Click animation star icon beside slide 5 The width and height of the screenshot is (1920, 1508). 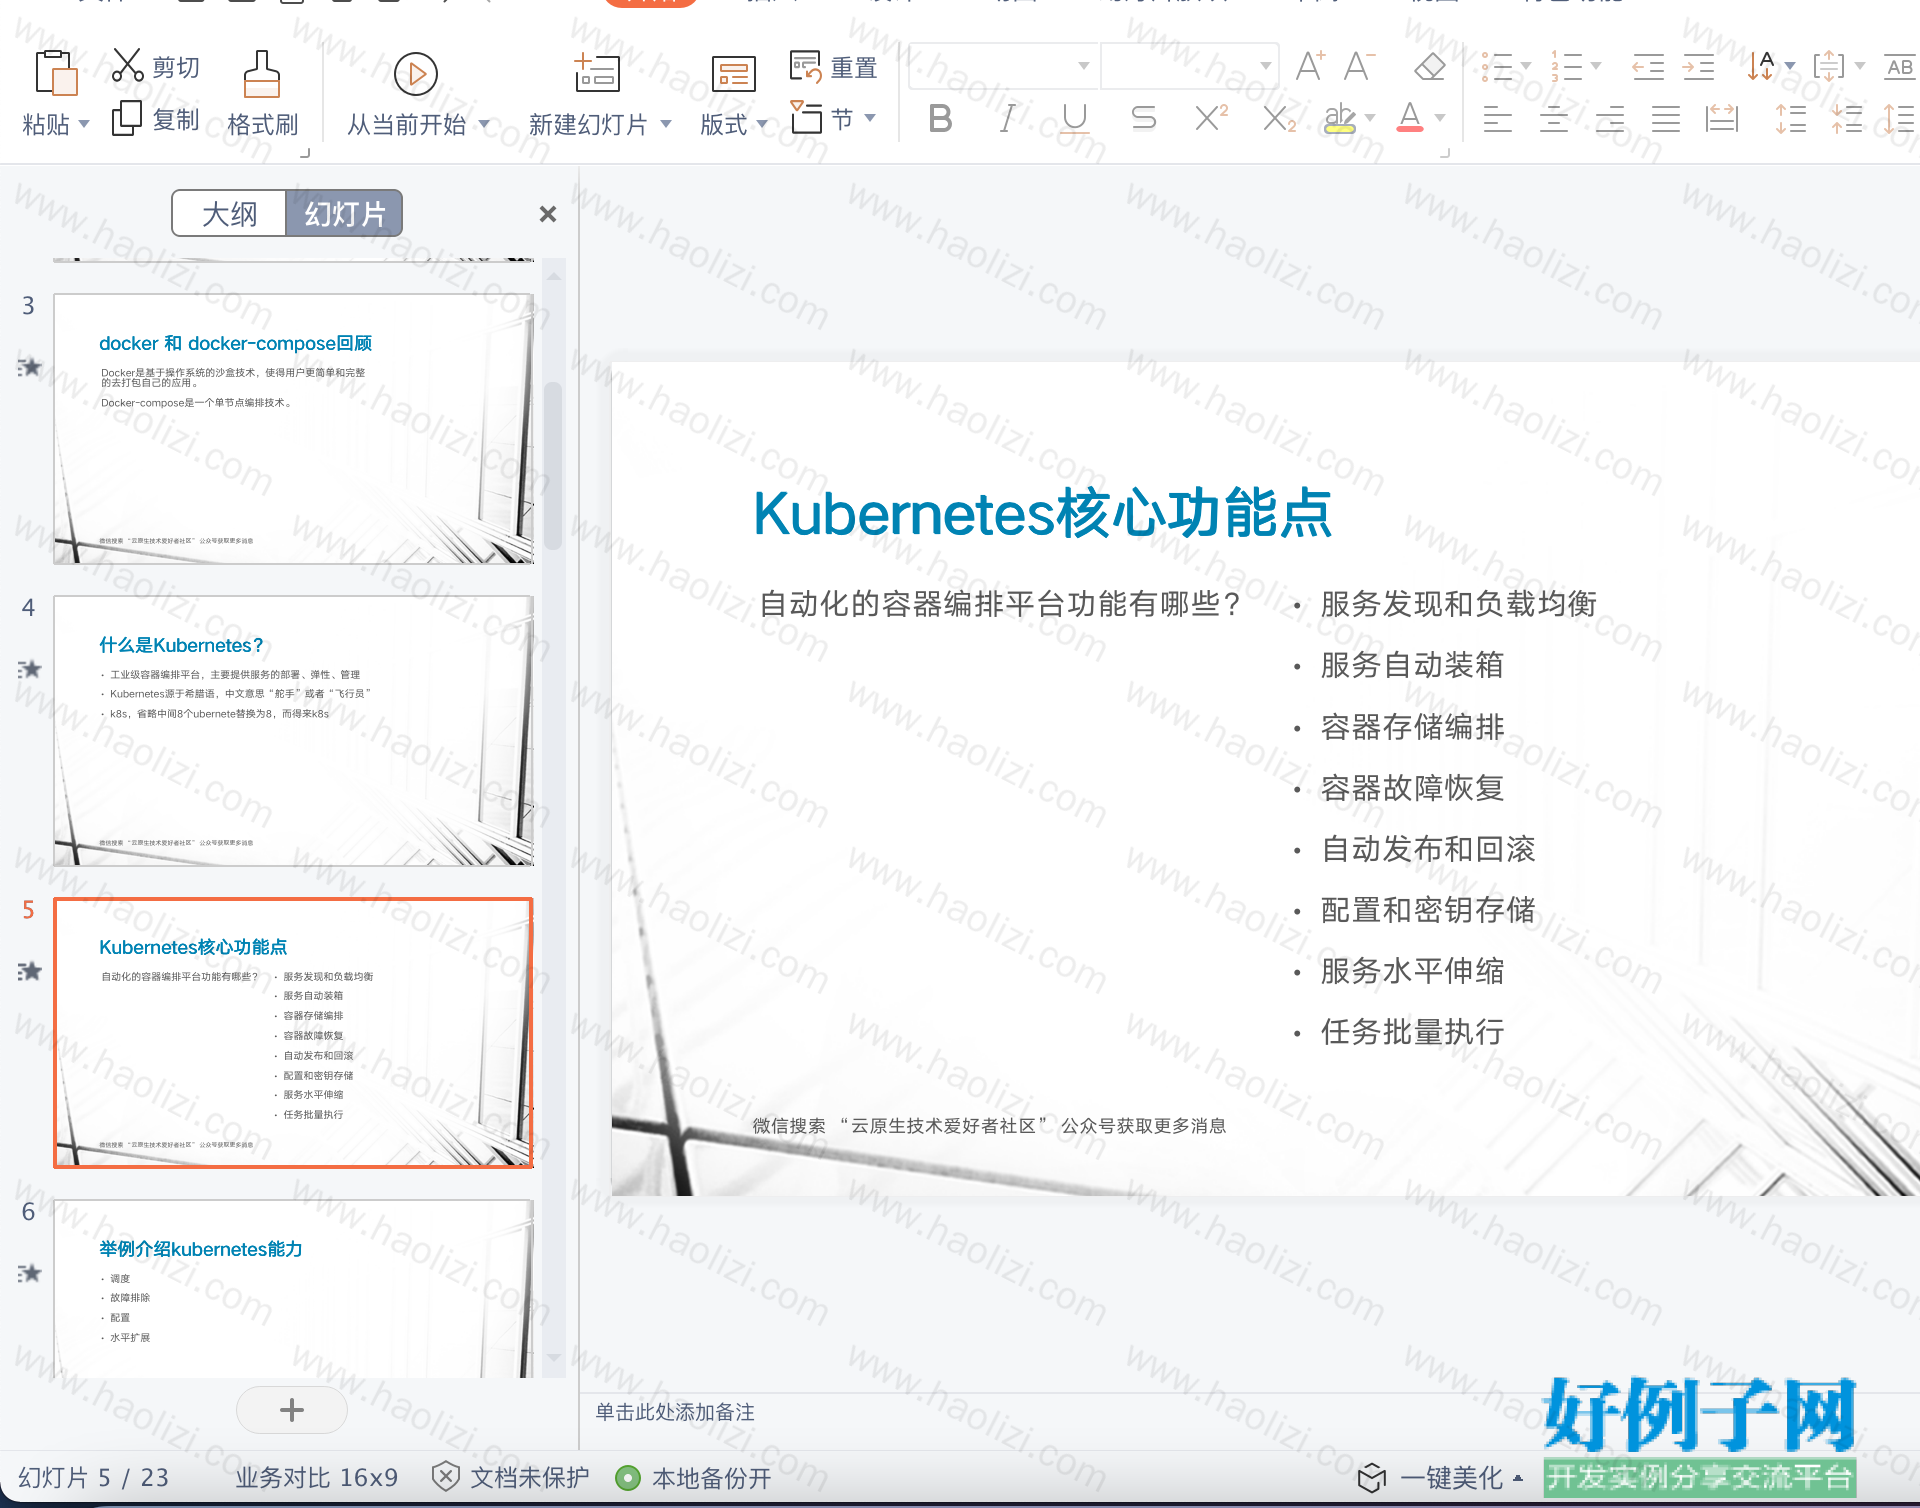coord(30,971)
